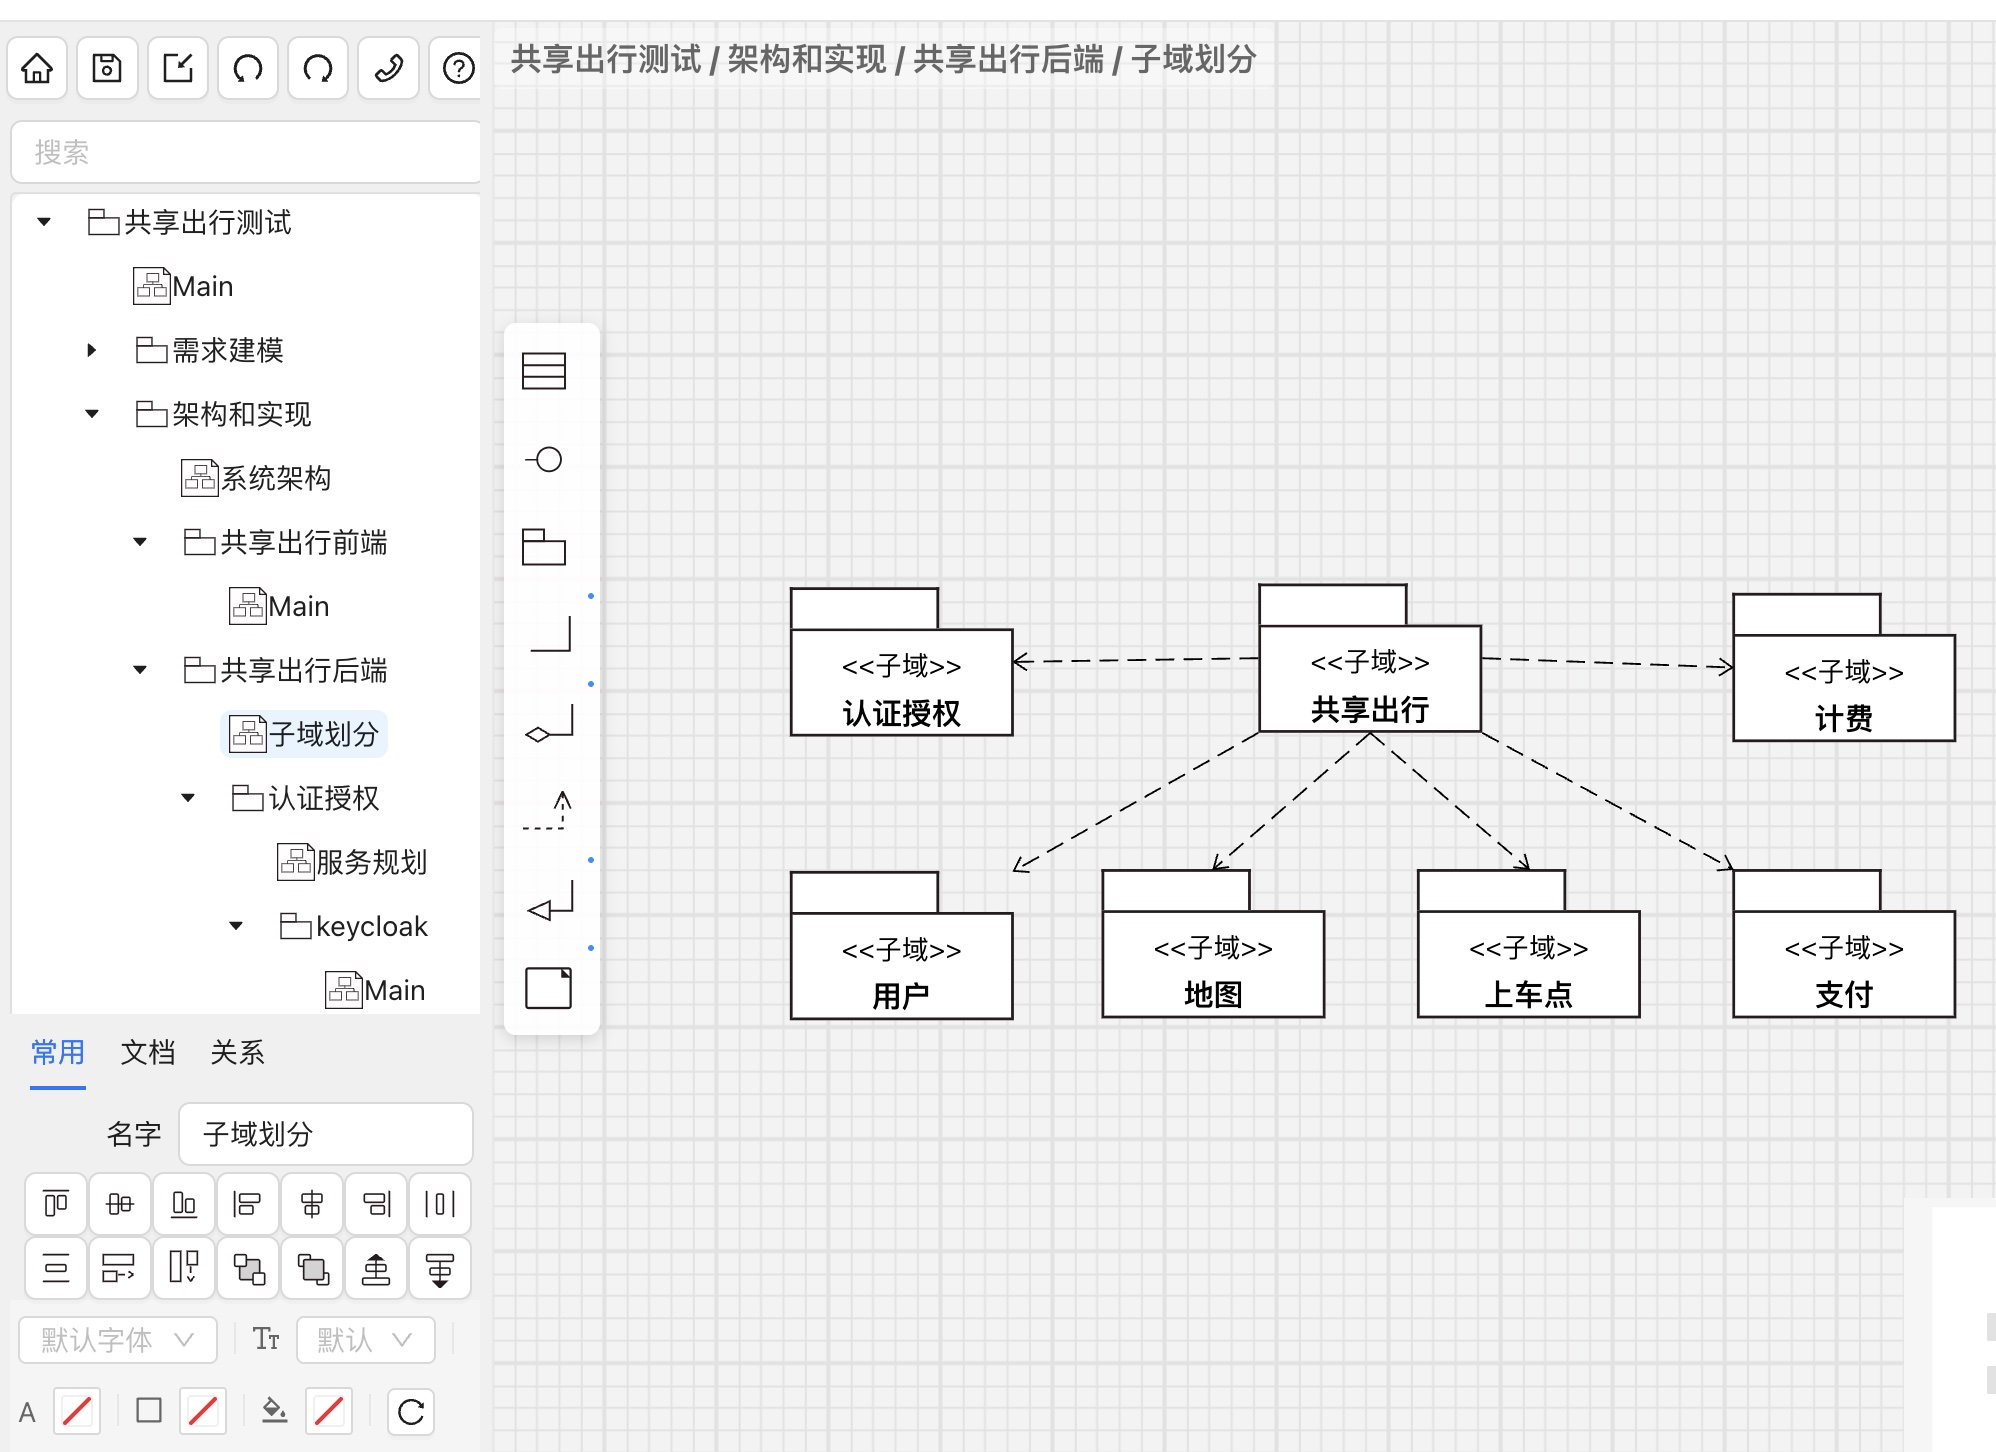Collapse the keycloak folder
This screenshot has width=1996, height=1452.
[236, 926]
